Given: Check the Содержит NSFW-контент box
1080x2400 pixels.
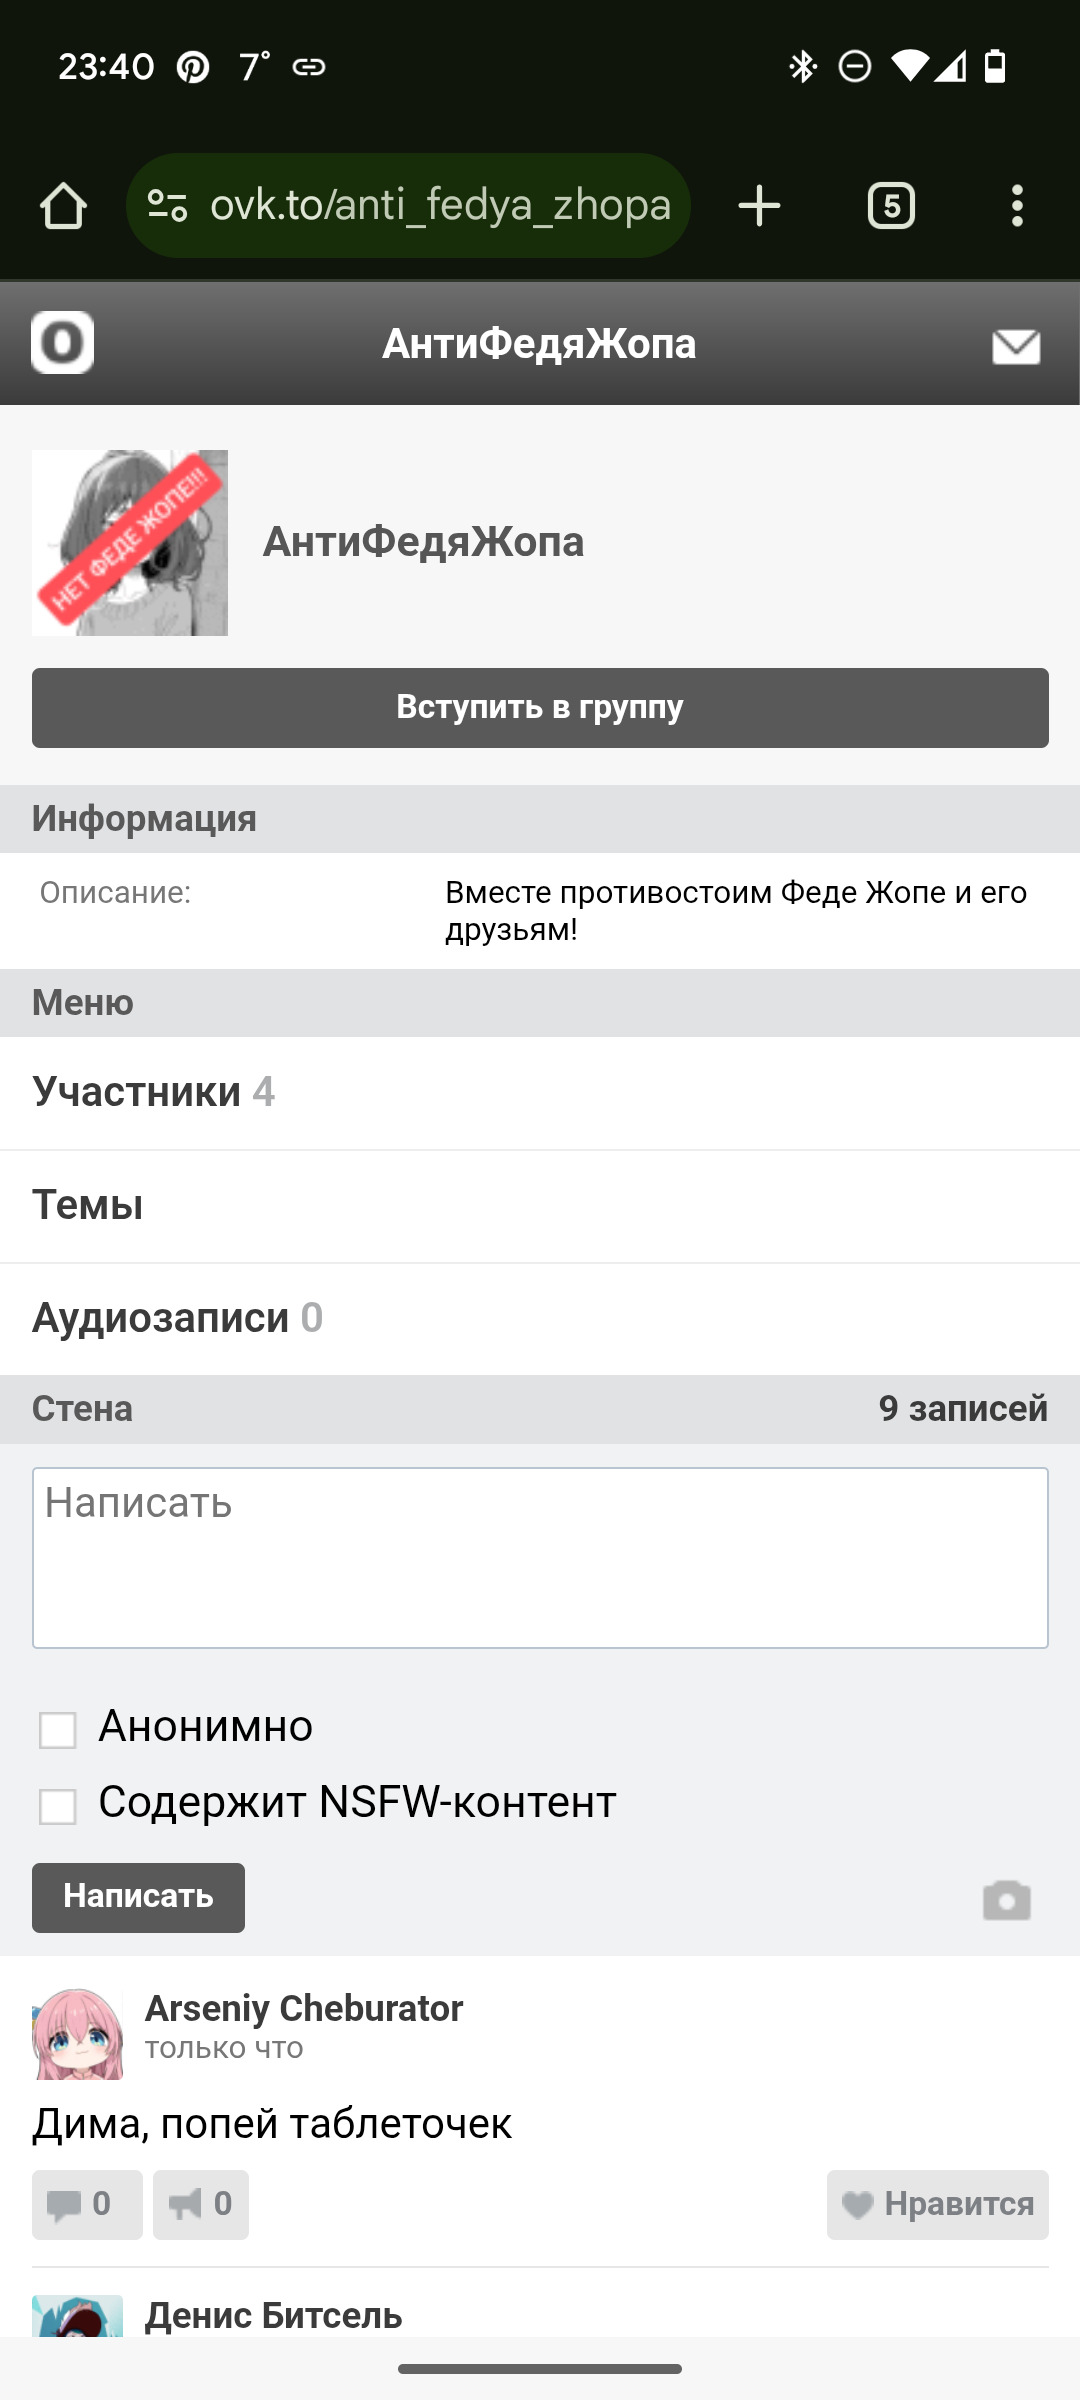Looking at the screenshot, I should (x=57, y=1806).
